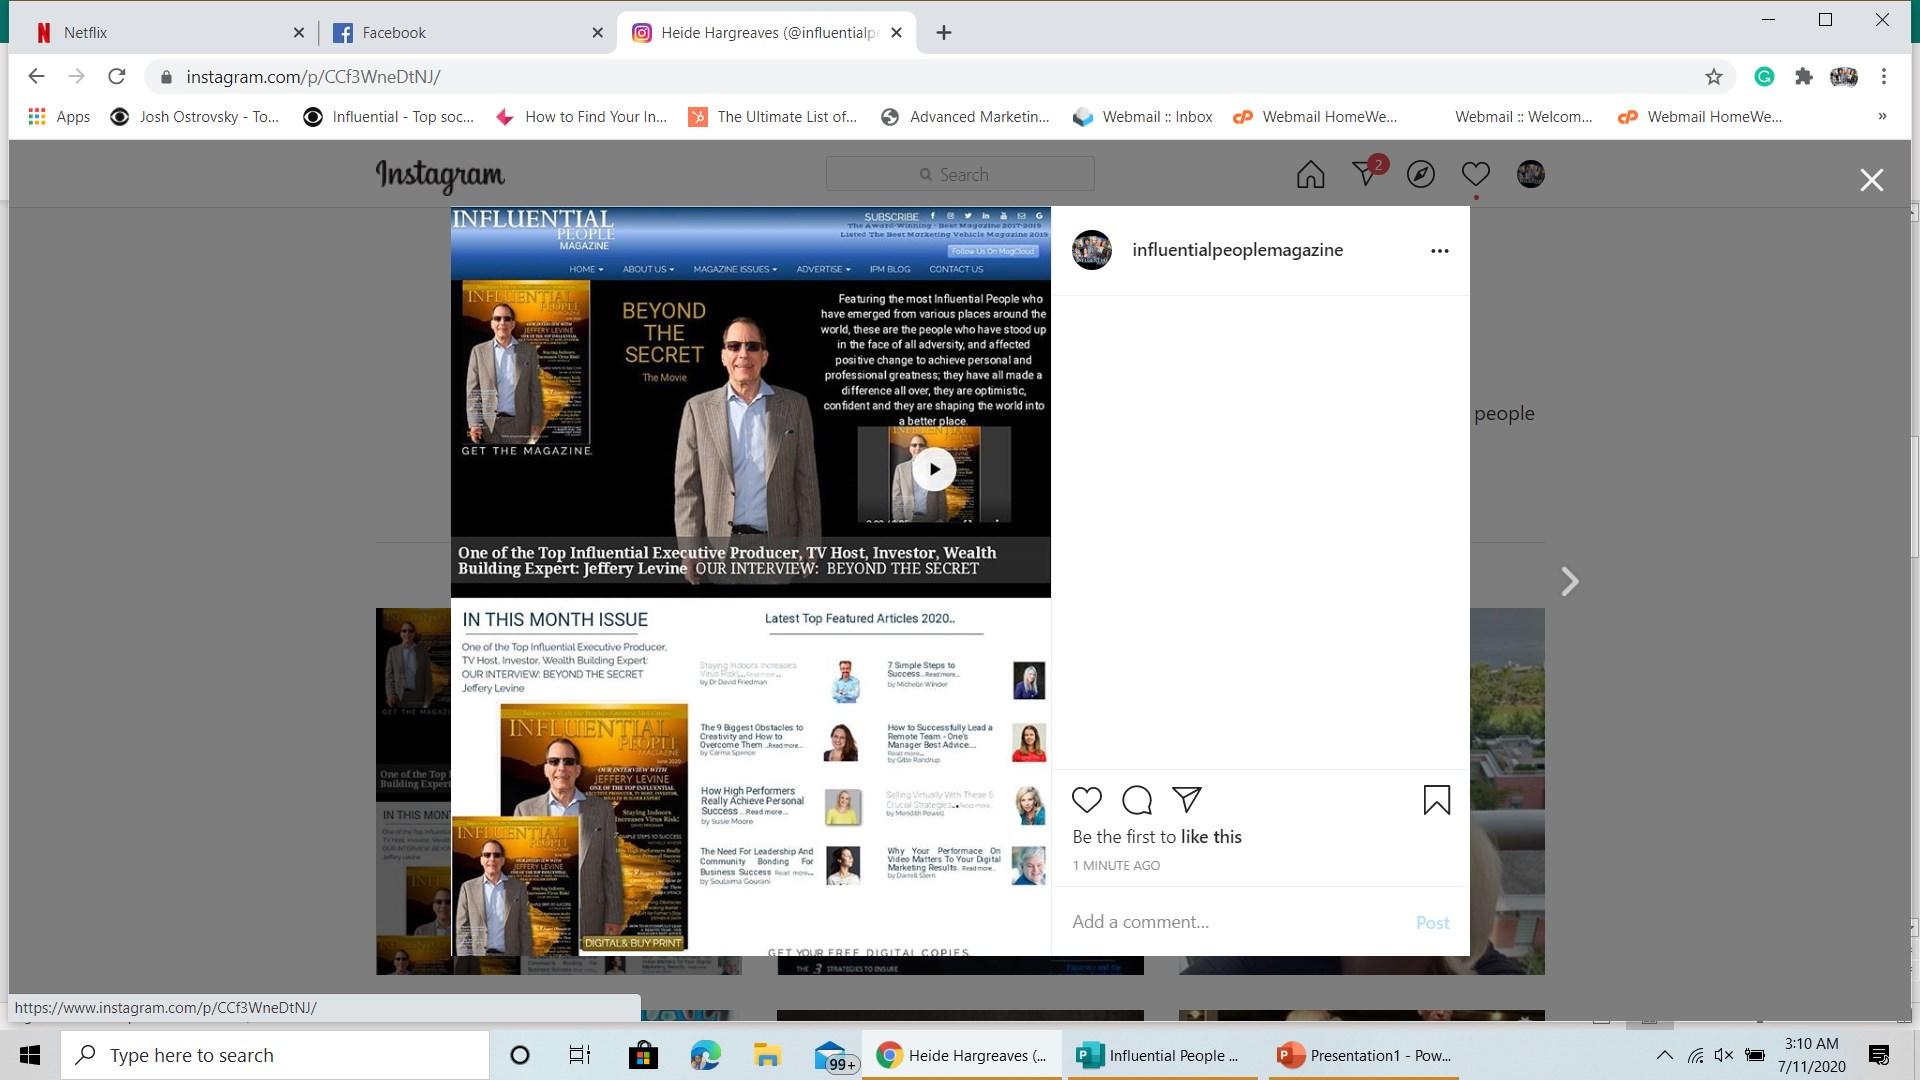
Task: Click Windows taskbar search box
Action: pos(275,1055)
